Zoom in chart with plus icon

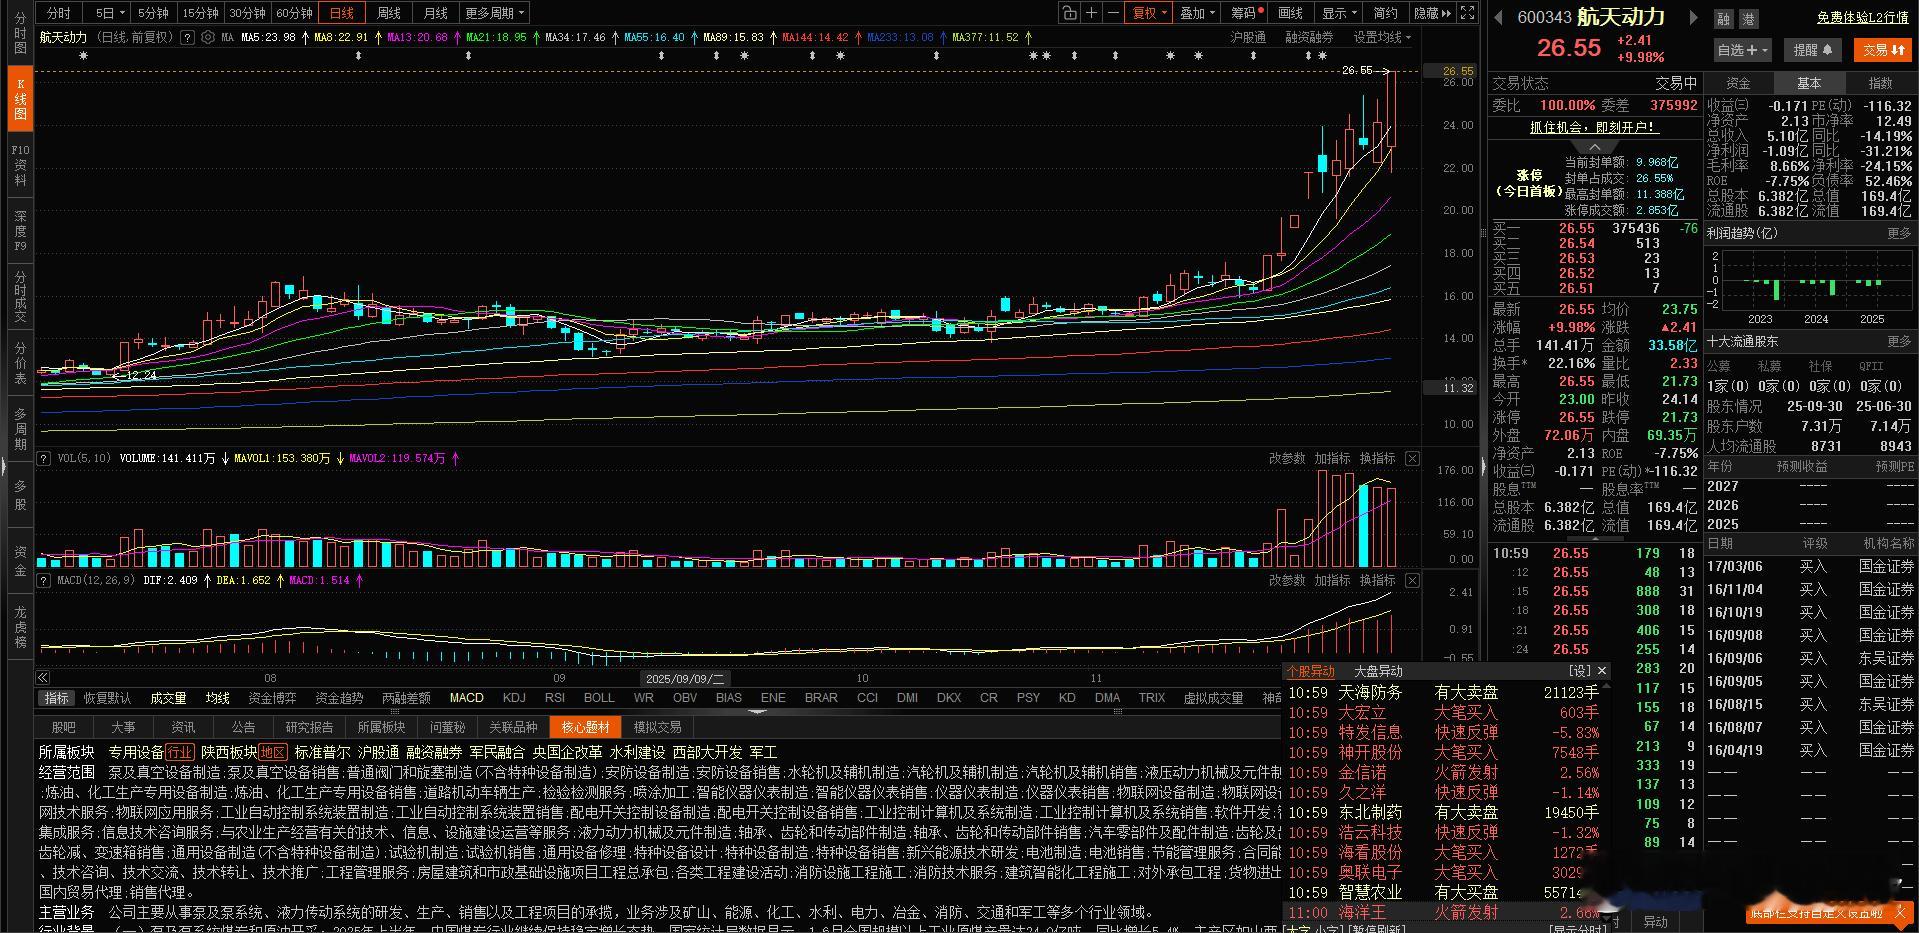point(1092,13)
